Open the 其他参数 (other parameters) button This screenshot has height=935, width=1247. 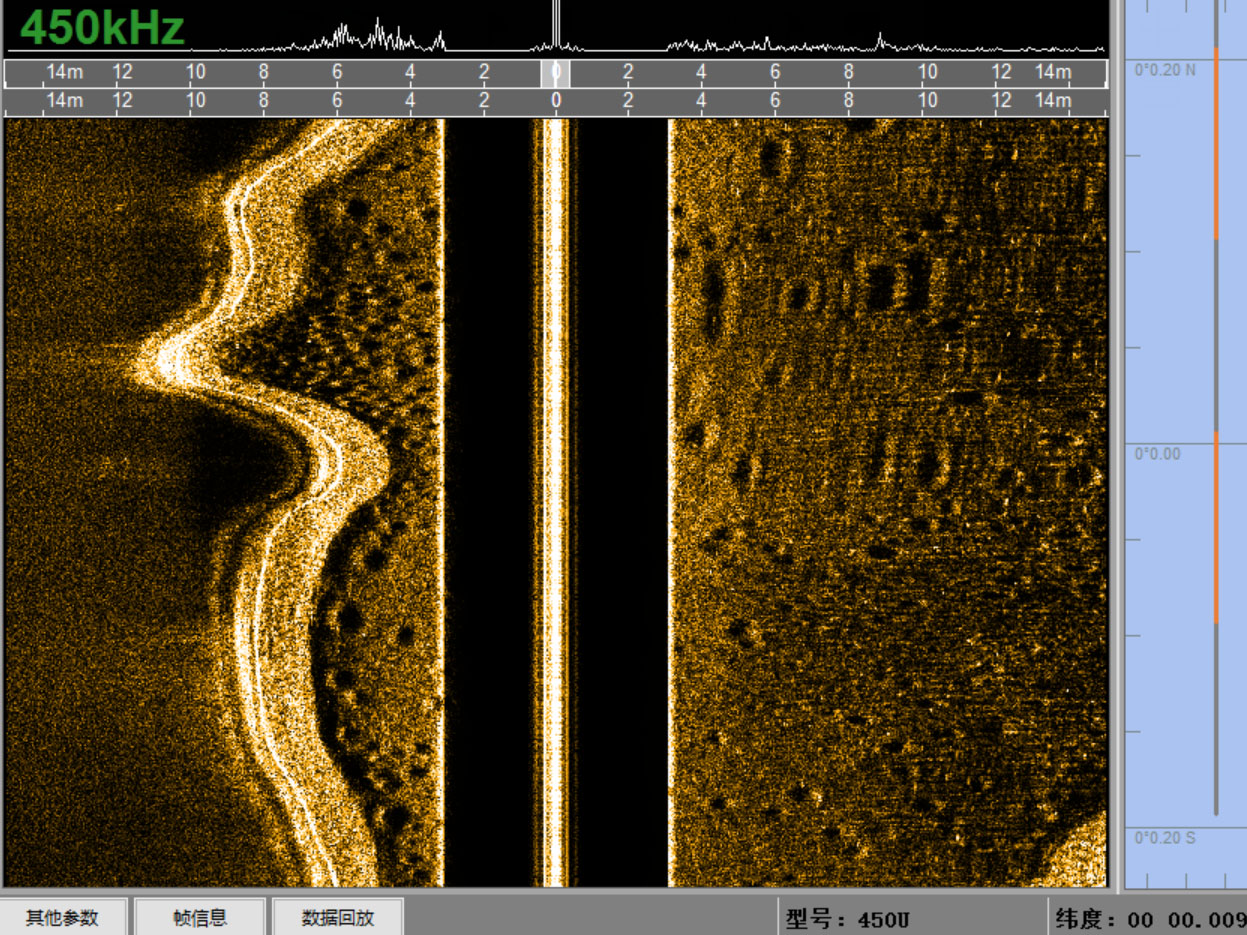(x=63, y=917)
